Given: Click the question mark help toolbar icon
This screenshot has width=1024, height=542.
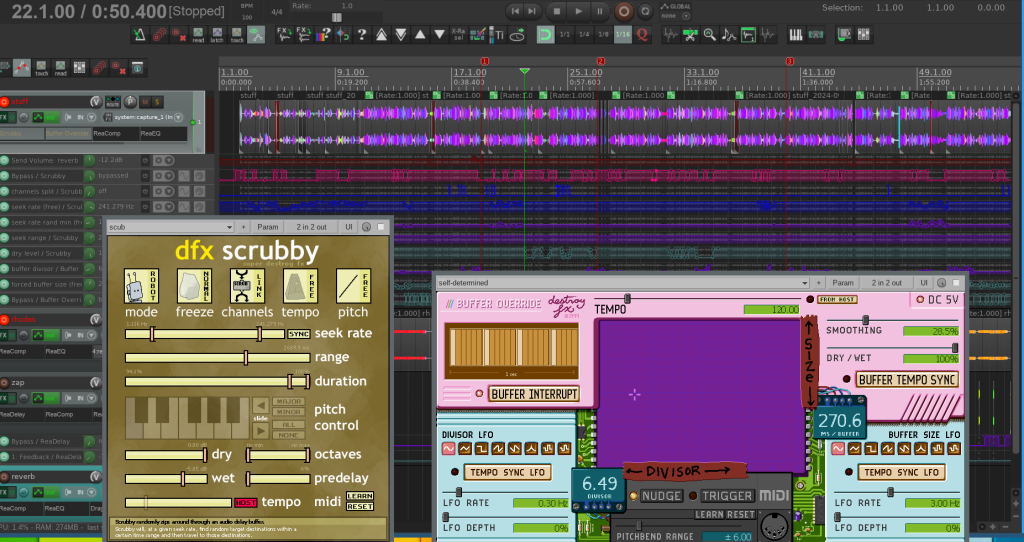Looking at the screenshot, I should [361, 35].
